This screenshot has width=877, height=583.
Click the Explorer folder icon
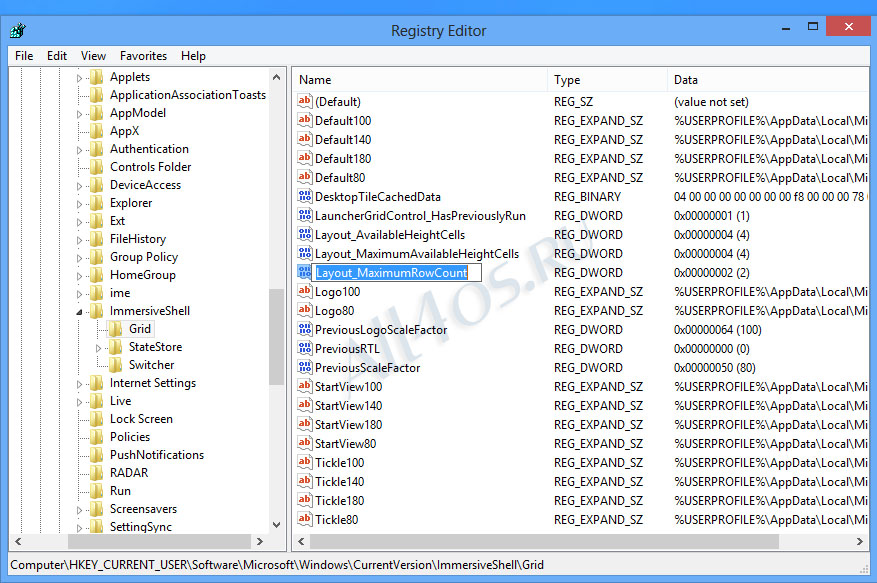(x=97, y=203)
